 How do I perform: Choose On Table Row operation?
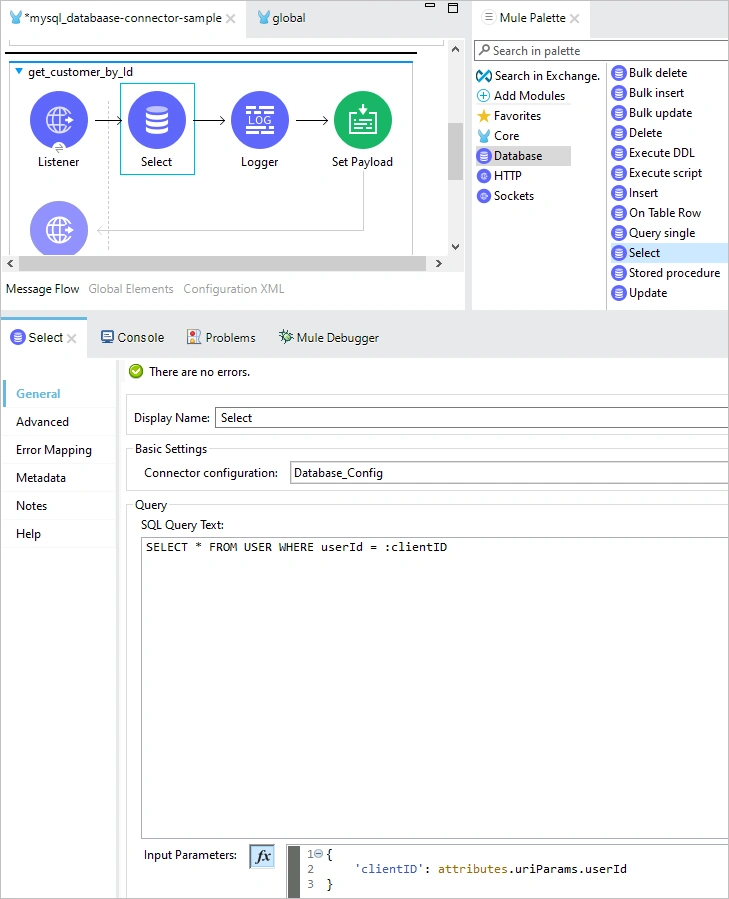657,213
